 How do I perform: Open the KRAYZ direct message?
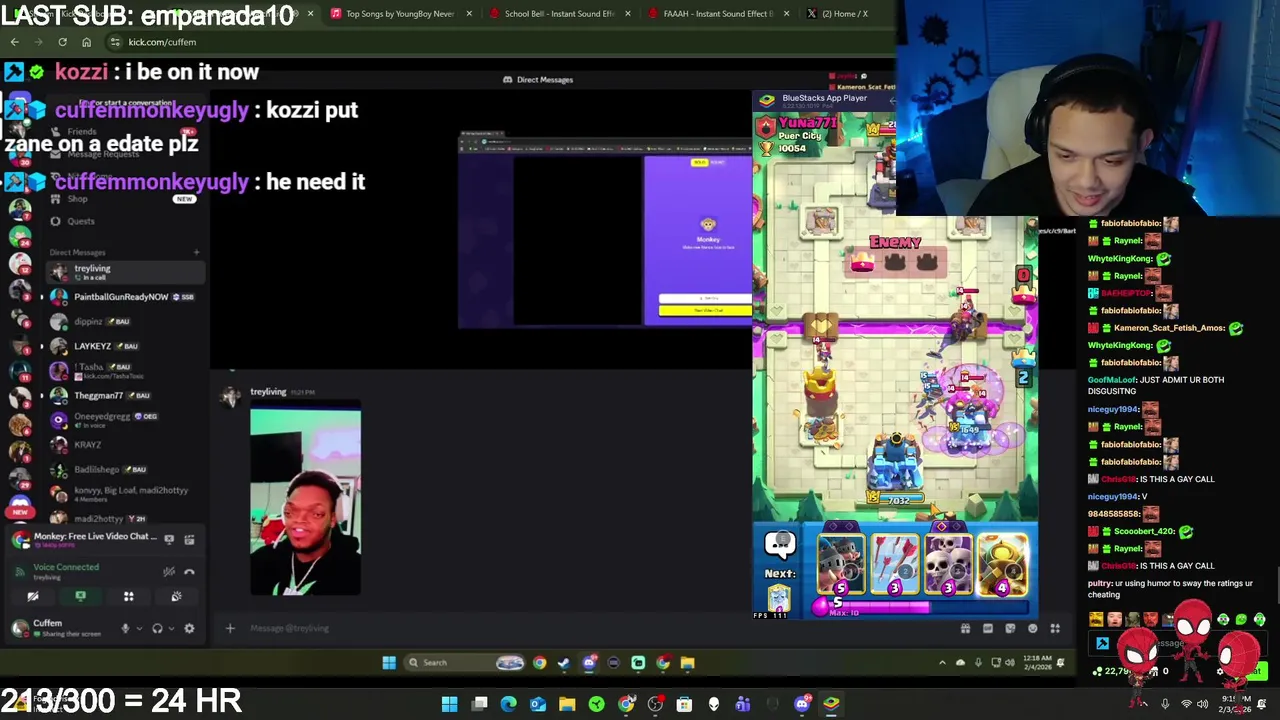(x=125, y=444)
